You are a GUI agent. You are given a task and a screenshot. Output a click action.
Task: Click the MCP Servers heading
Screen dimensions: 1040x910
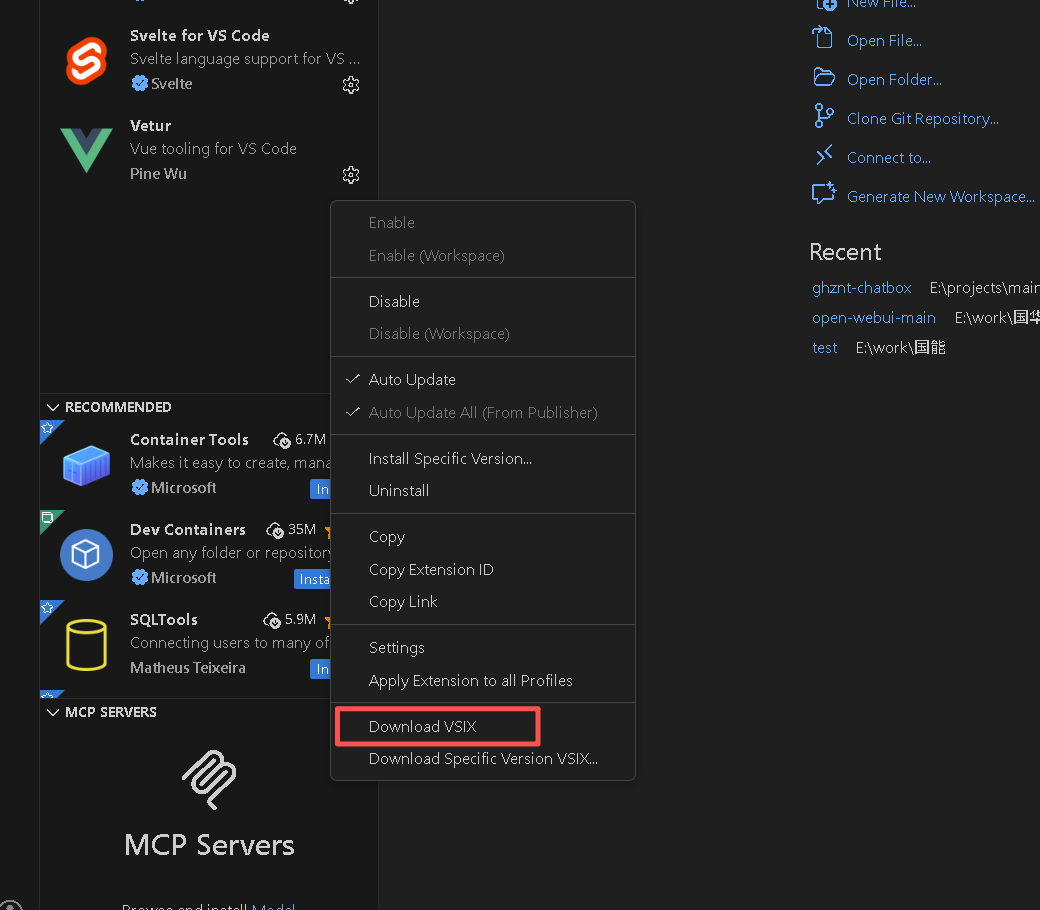(x=209, y=846)
